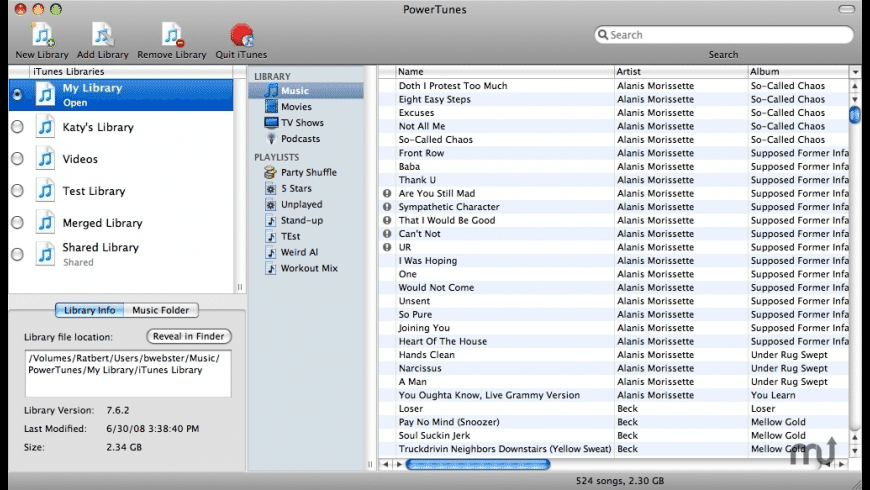Click the TV Shows screen icon
Image resolution: width=870 pixels, height=490 pixels.
[271, 123]
